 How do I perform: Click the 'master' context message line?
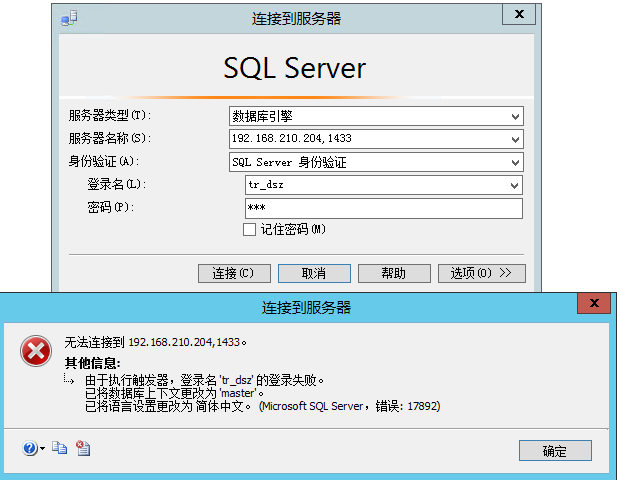point(174,393)
